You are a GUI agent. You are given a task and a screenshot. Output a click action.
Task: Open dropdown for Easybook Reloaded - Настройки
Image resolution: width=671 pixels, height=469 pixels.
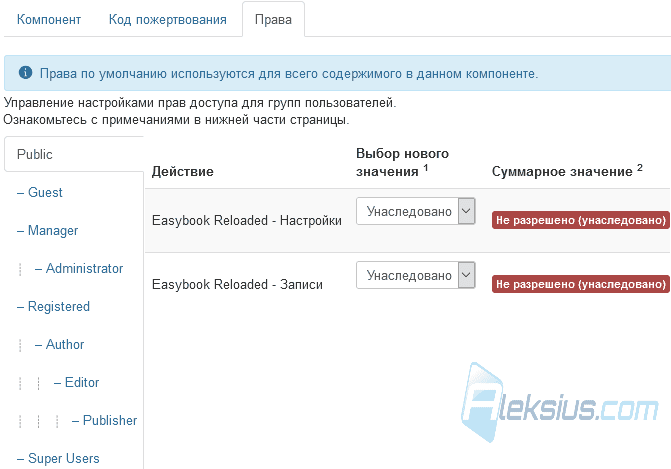(416, 211)
